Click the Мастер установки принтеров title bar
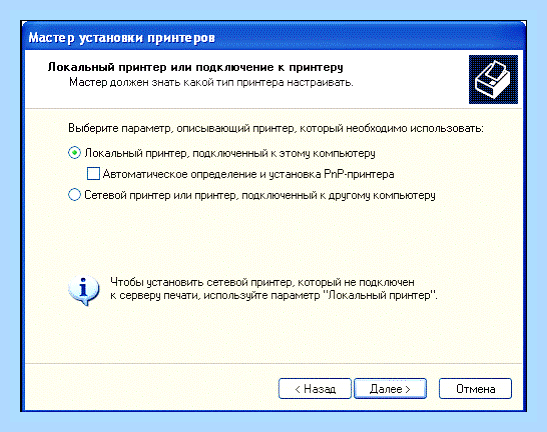Image resolution: width=547 pixels, height=432 pixels. [x=274, y=37]
